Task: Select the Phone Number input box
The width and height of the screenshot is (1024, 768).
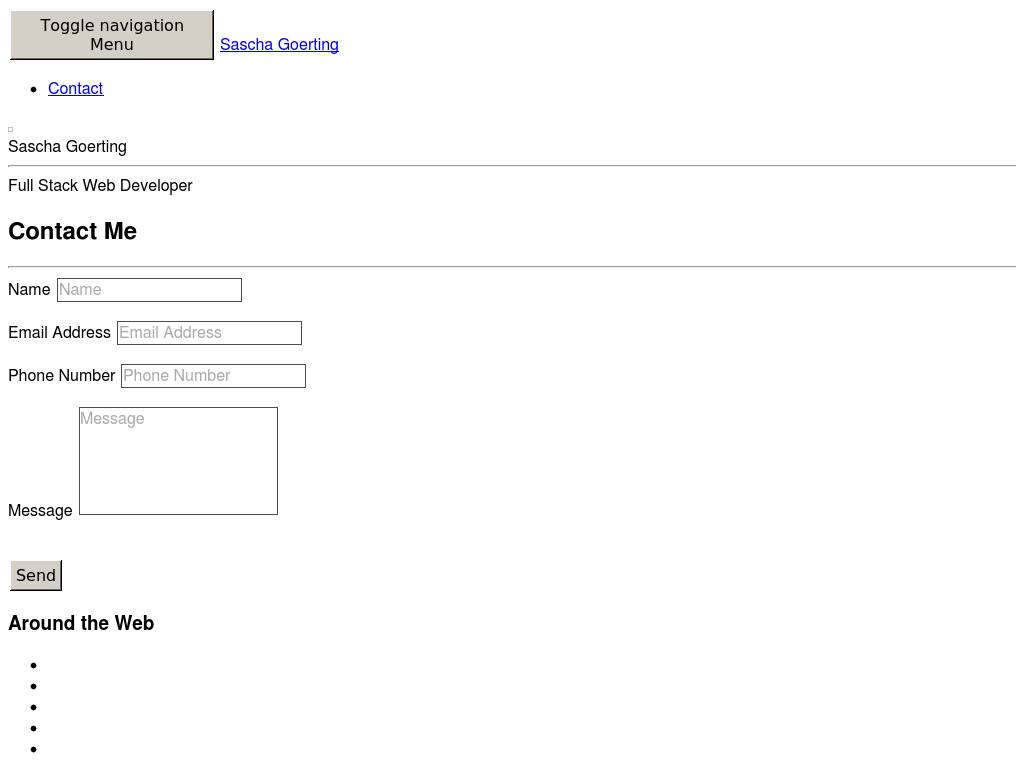Action: pos(214,376)
